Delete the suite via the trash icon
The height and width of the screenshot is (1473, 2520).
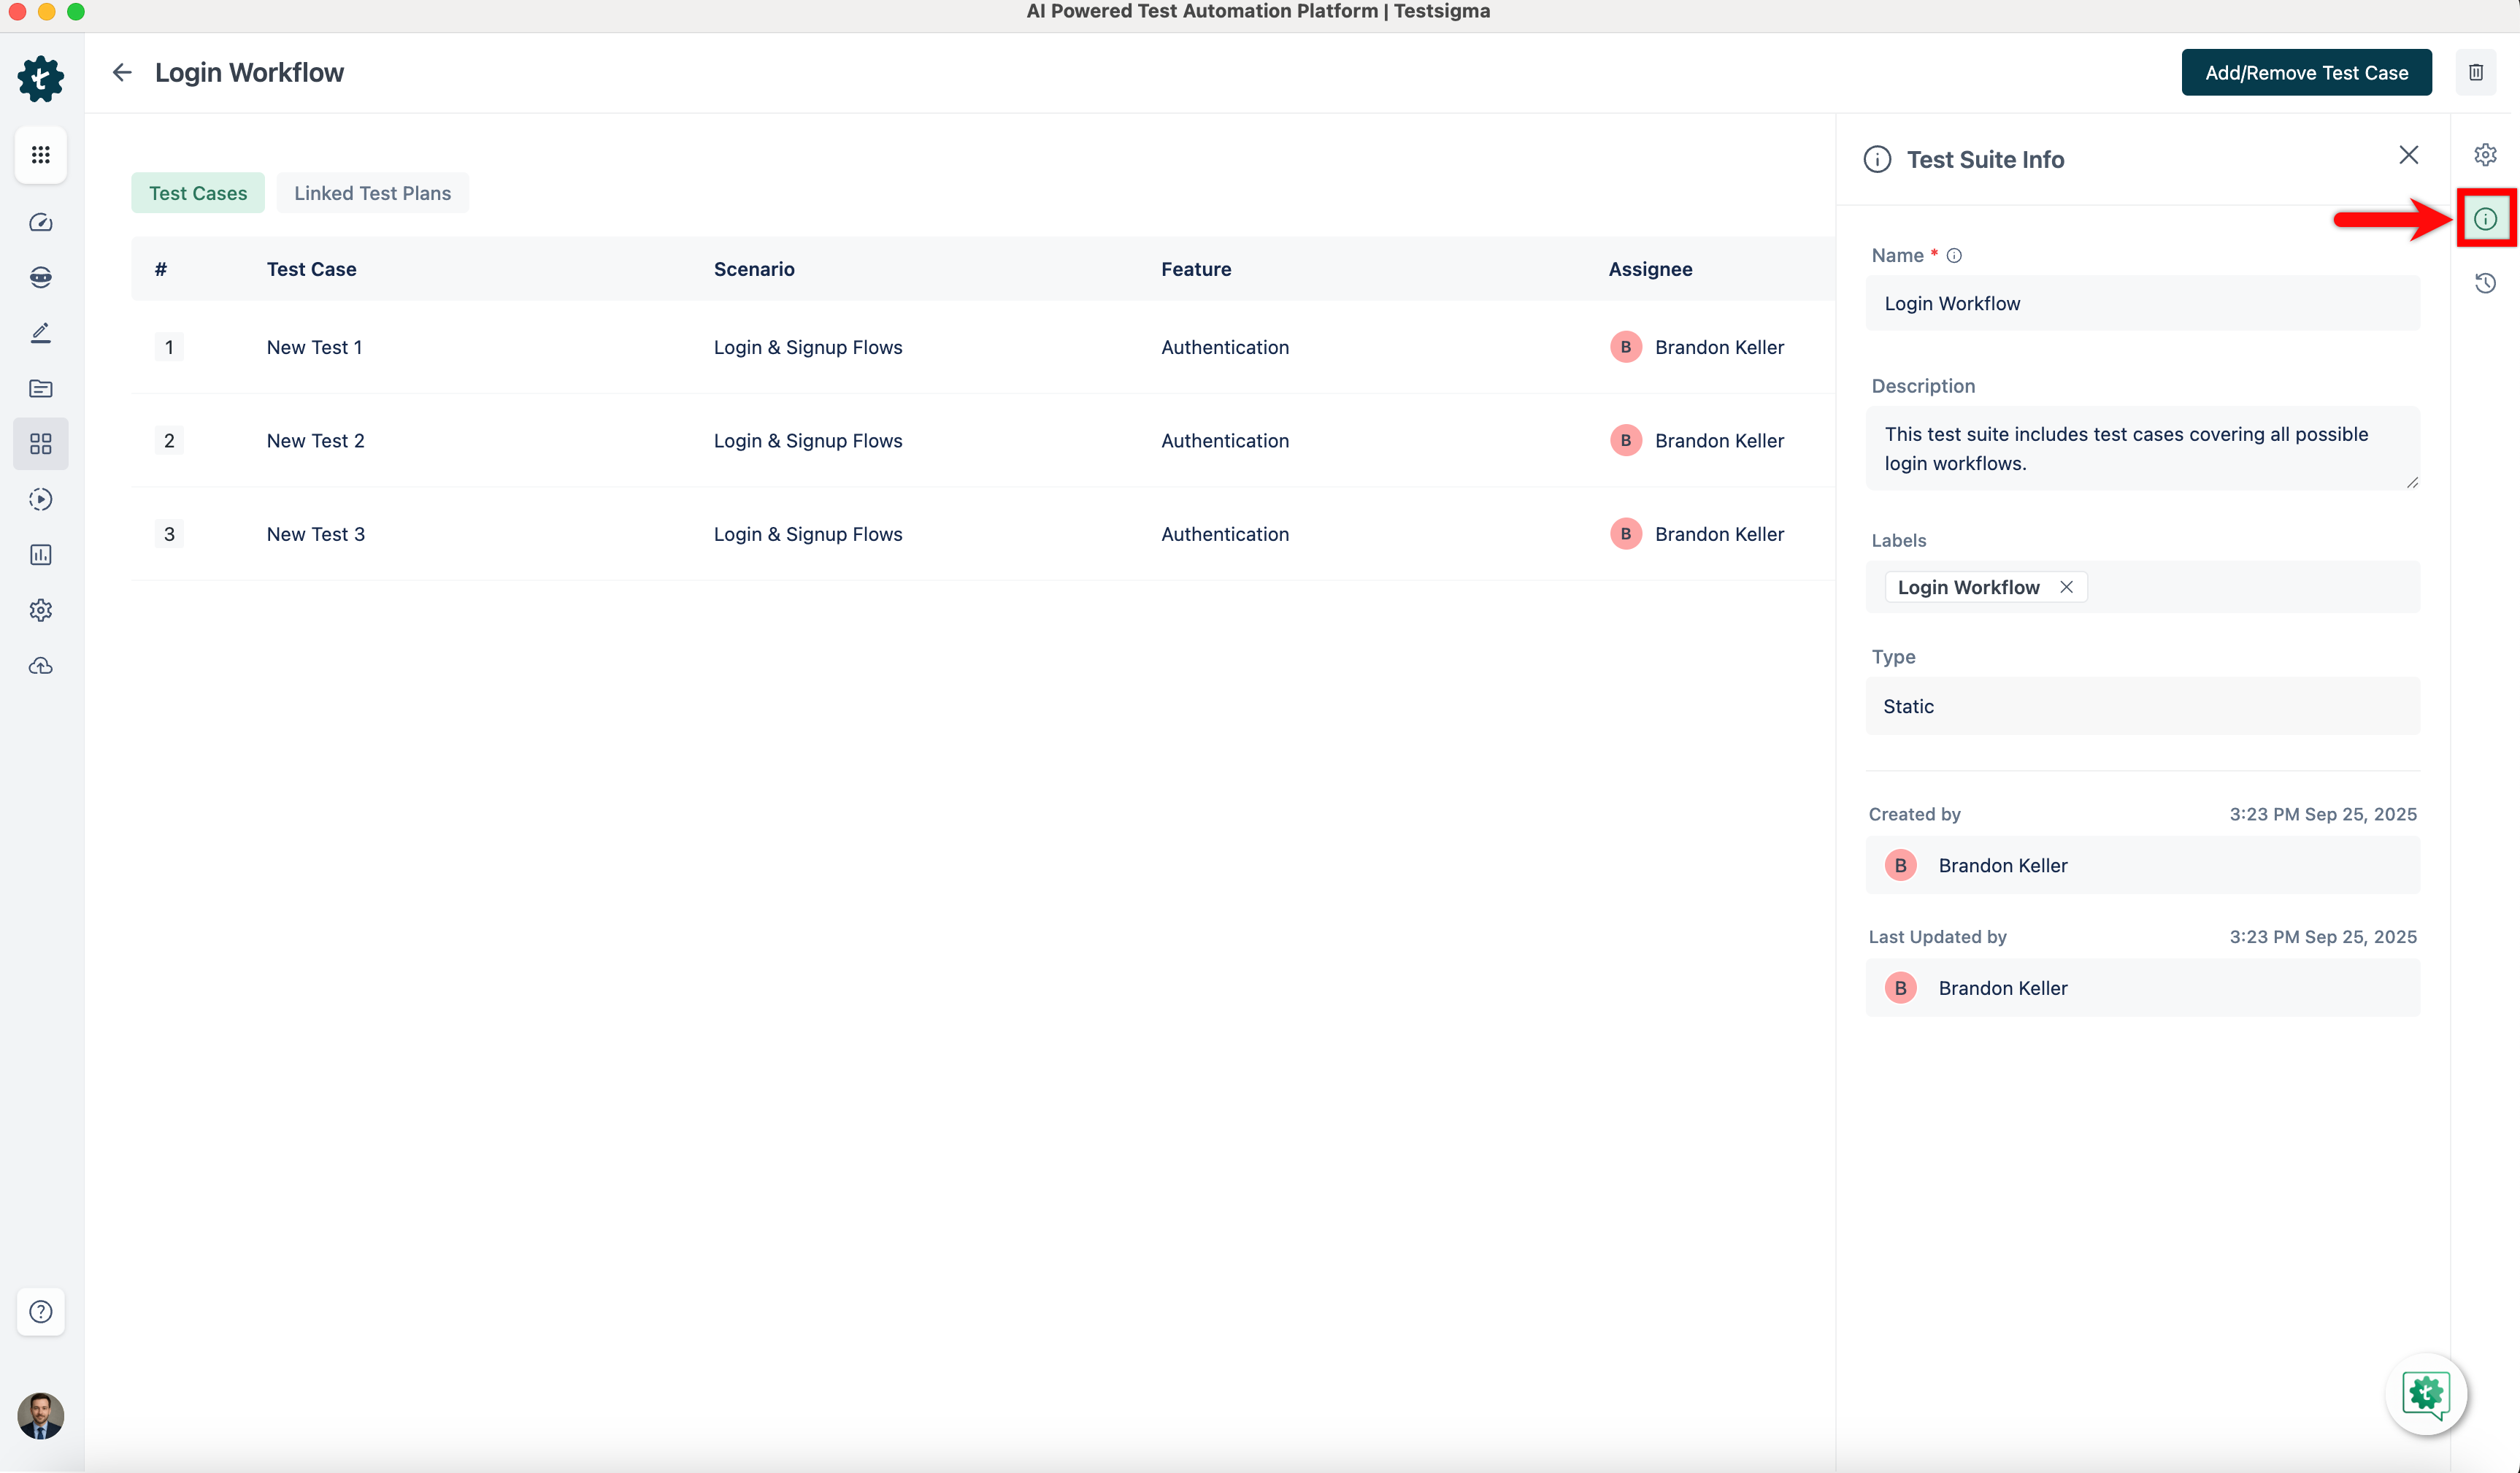click(x=2477, y=71)
